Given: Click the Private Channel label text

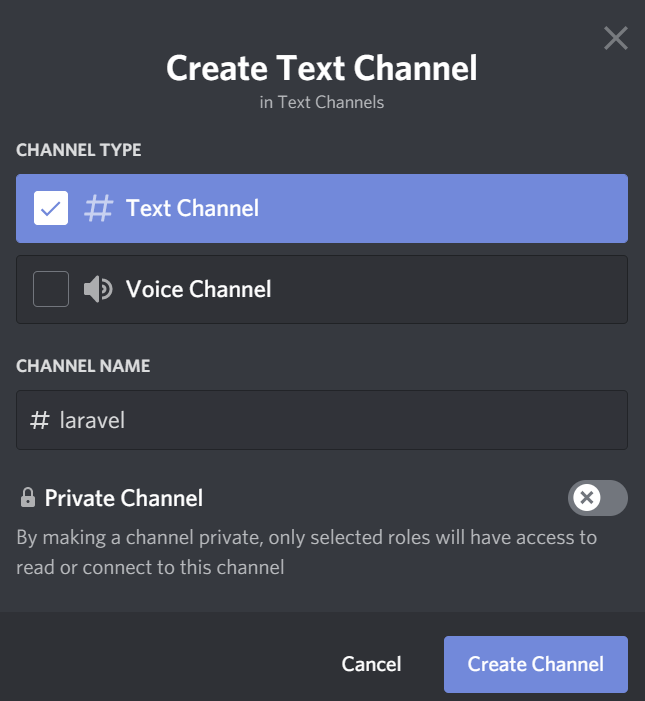Looking at the screenshot, I should click(124, 498).
